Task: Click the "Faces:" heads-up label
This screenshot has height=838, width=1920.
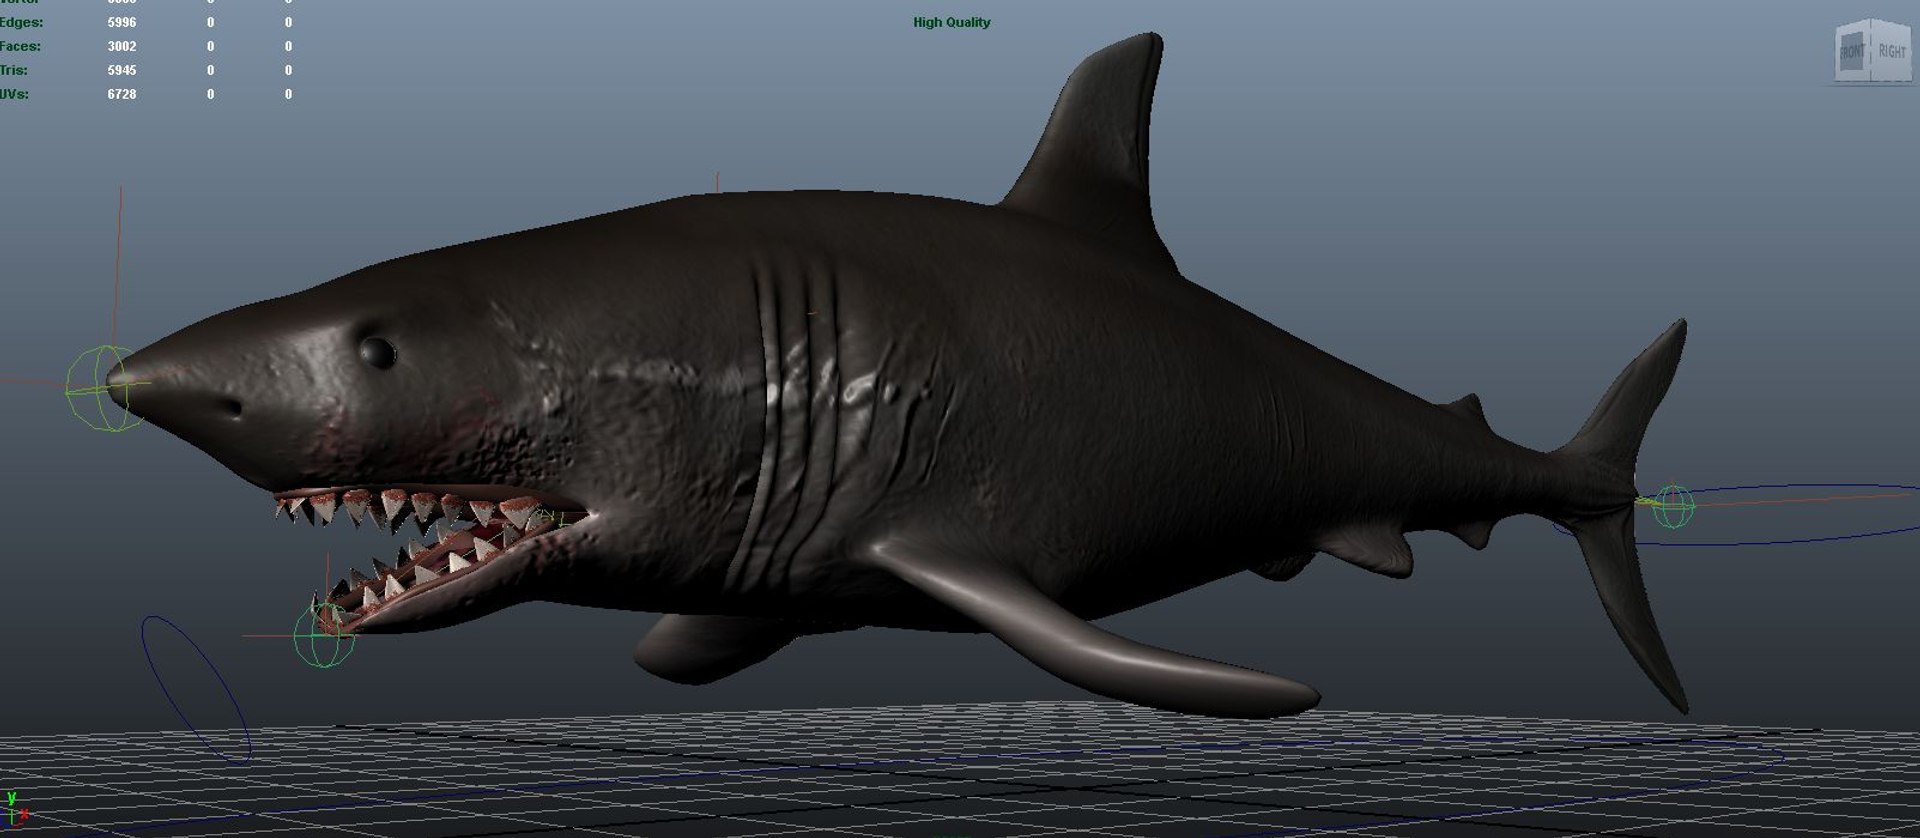Action: pos(21,46)
